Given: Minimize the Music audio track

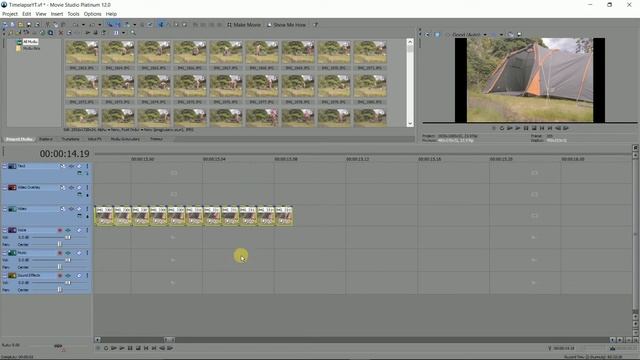Looking at the screenshot, I should tap(4, 253).
